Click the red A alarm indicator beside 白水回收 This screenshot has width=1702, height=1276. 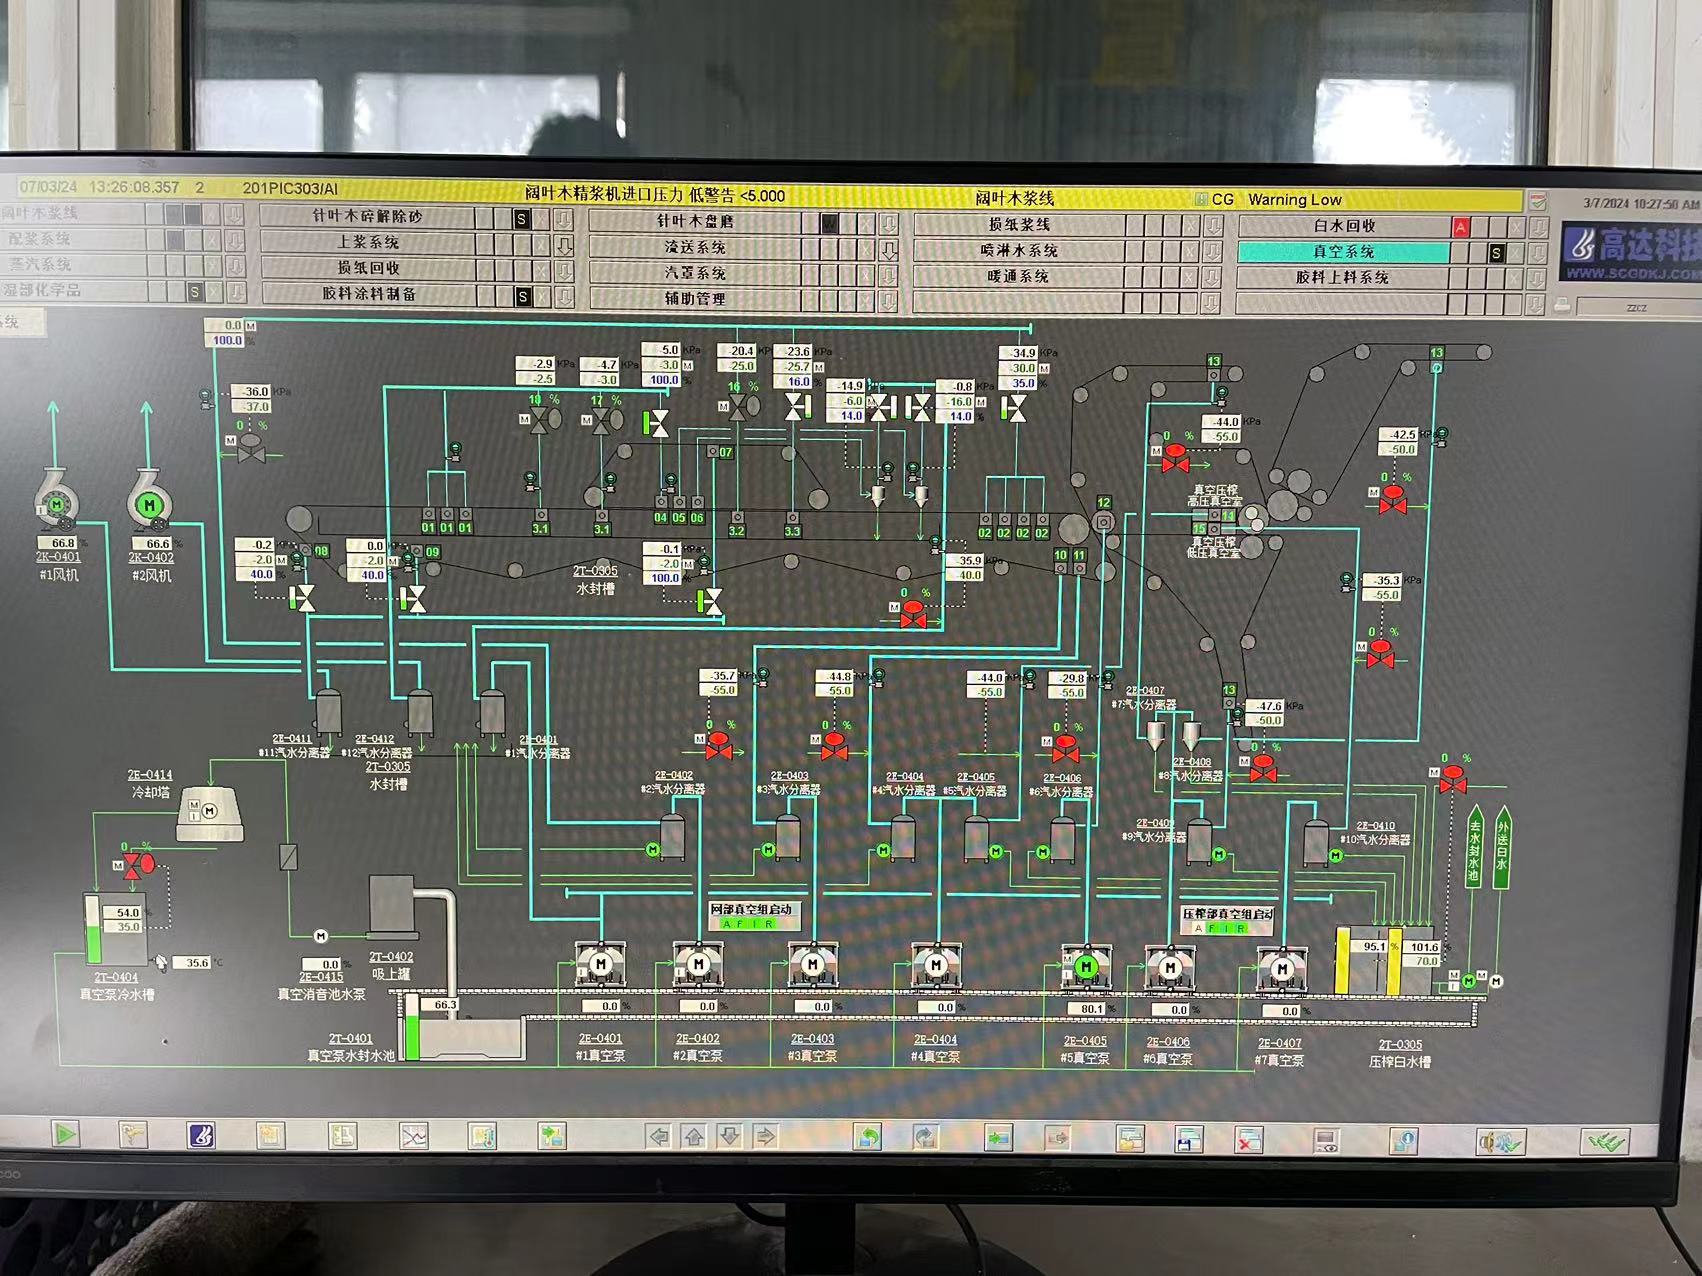pyautogui.click(x=1460, y=227)
